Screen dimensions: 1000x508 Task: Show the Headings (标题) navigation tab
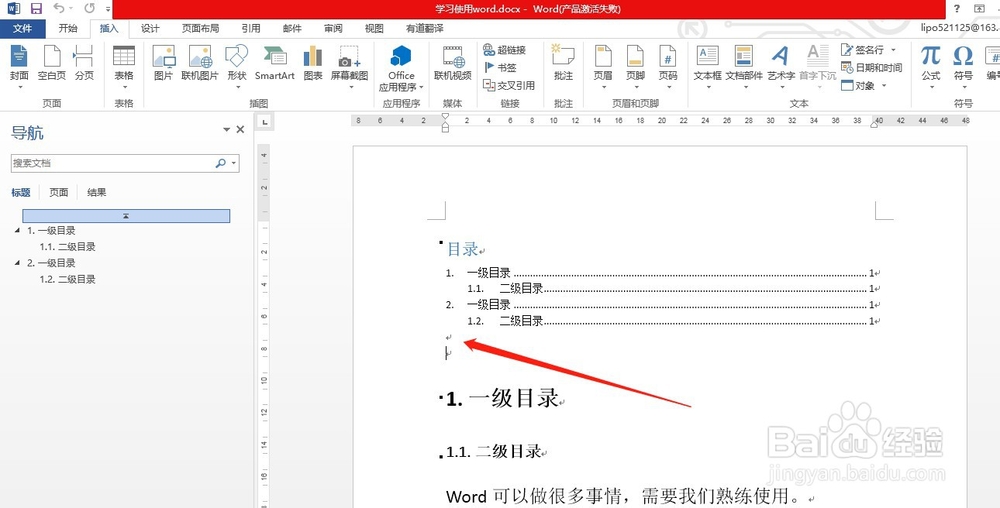[x=21, y=192]
